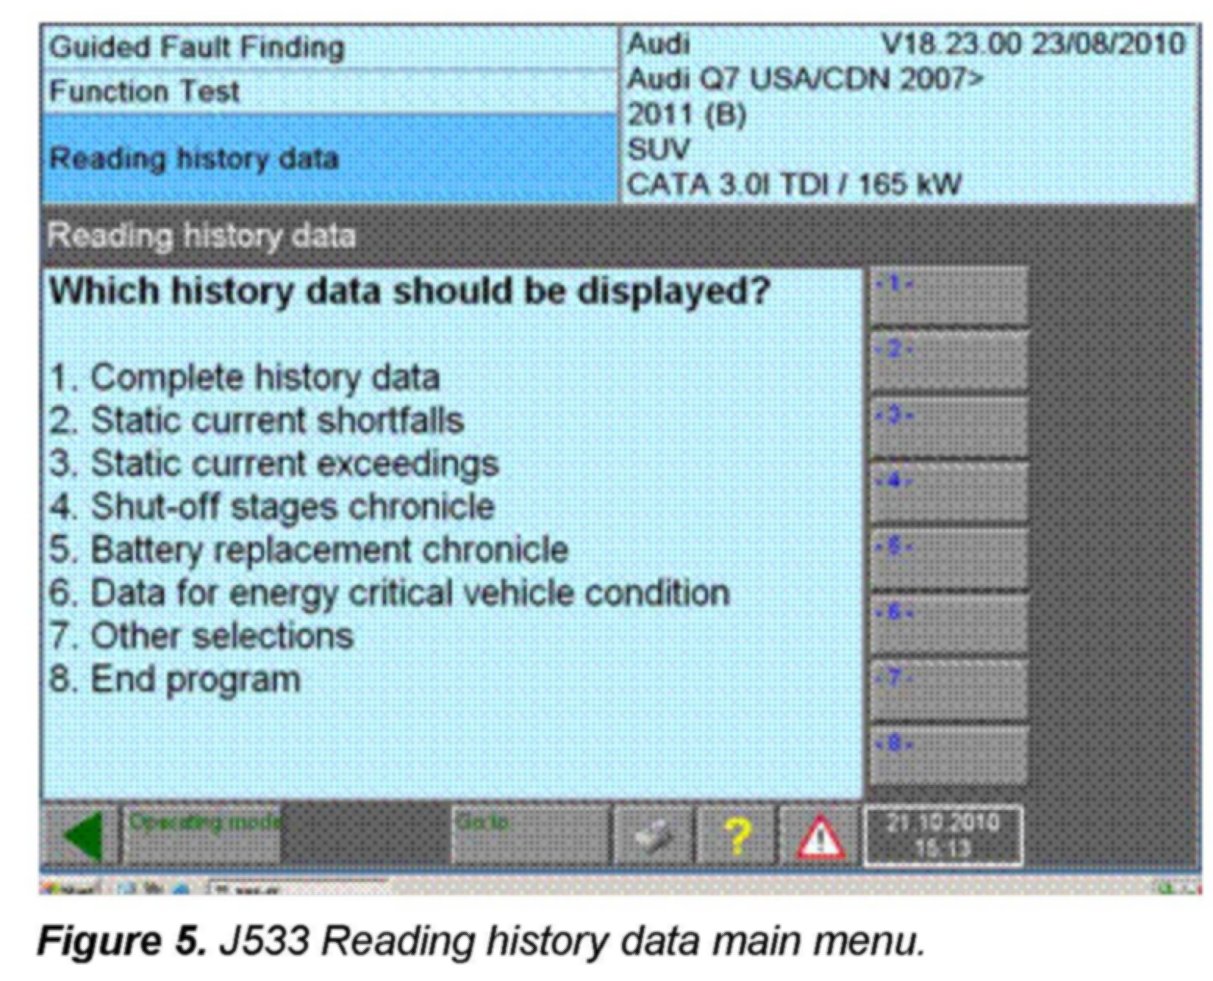Click the date and time display 21.10.2010

coord(943,836)
